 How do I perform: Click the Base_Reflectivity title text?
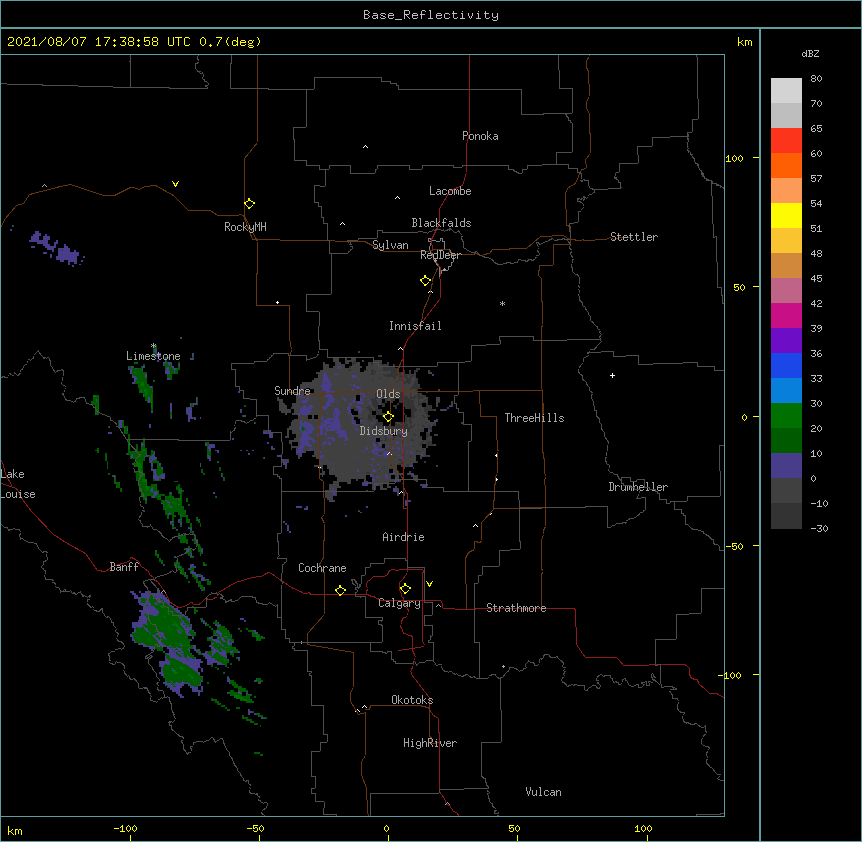coord(431,15)
